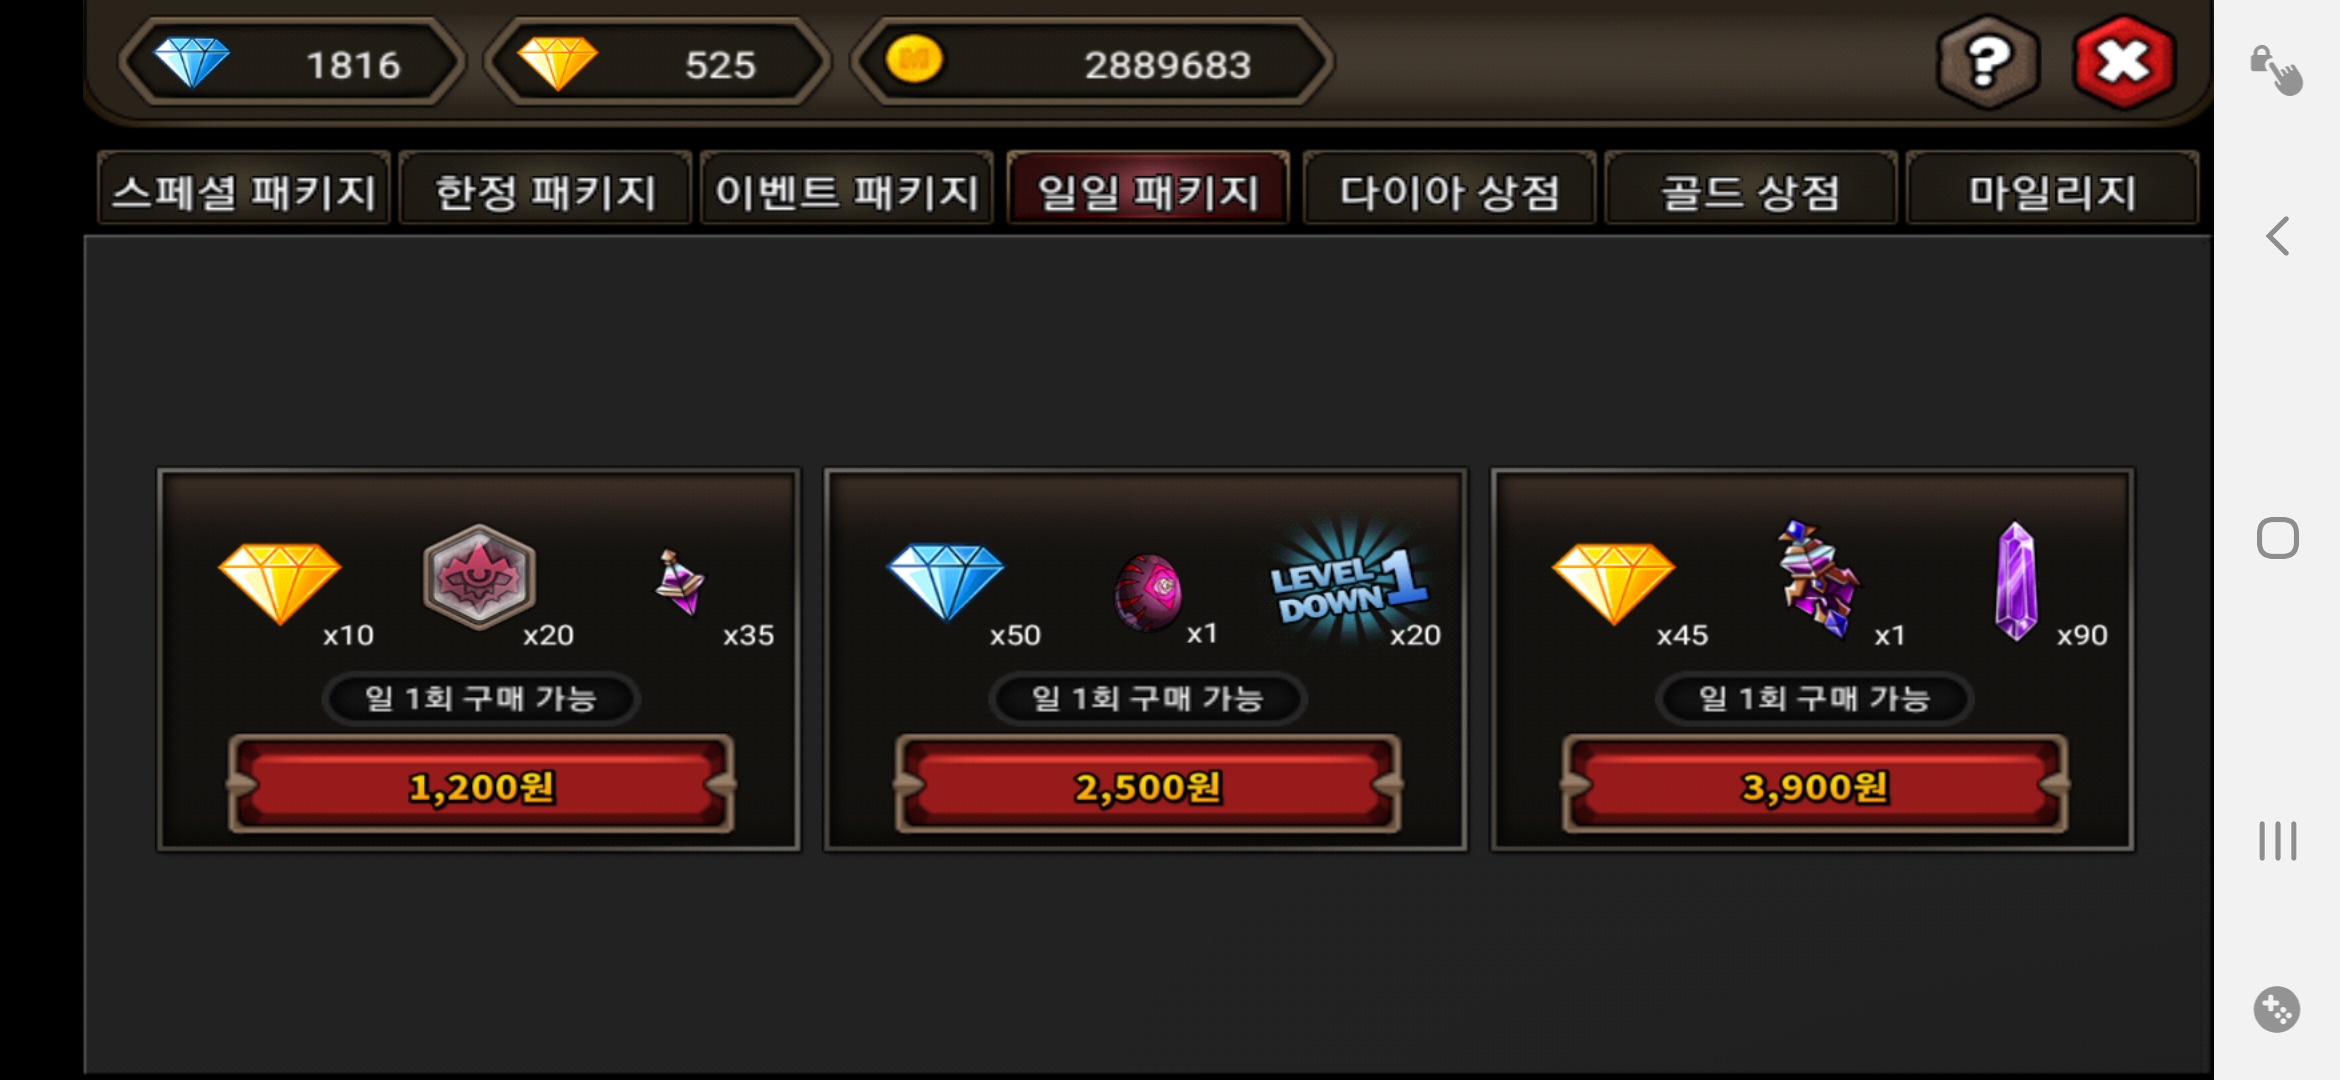The image size is (2340, 1080).
Task: Select the purple crystal x90 item
Action: pyautogui.click(x=2016, y=581)
